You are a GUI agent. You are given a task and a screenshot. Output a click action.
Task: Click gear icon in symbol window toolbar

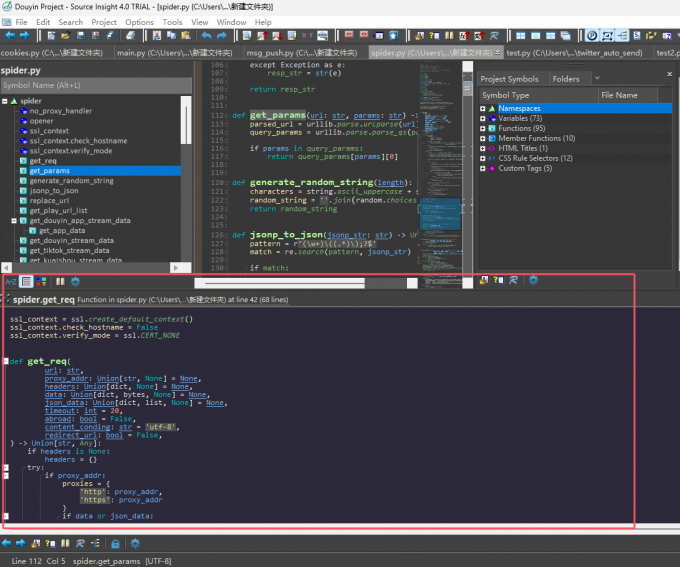coord(75,282)
